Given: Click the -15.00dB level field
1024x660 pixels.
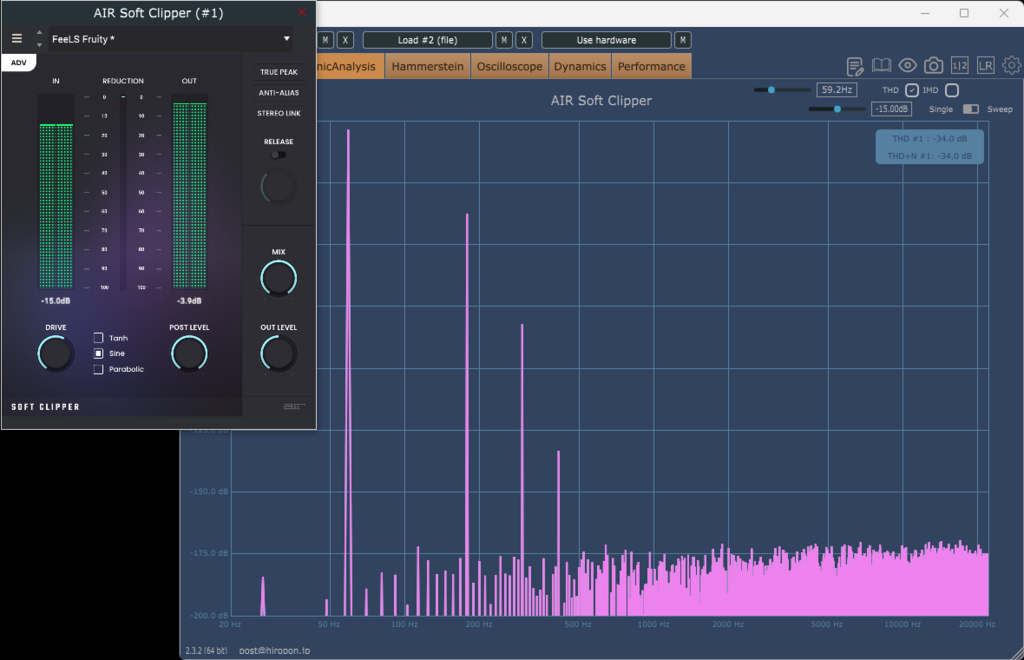Looking at the screenshot, I should 891,109.
